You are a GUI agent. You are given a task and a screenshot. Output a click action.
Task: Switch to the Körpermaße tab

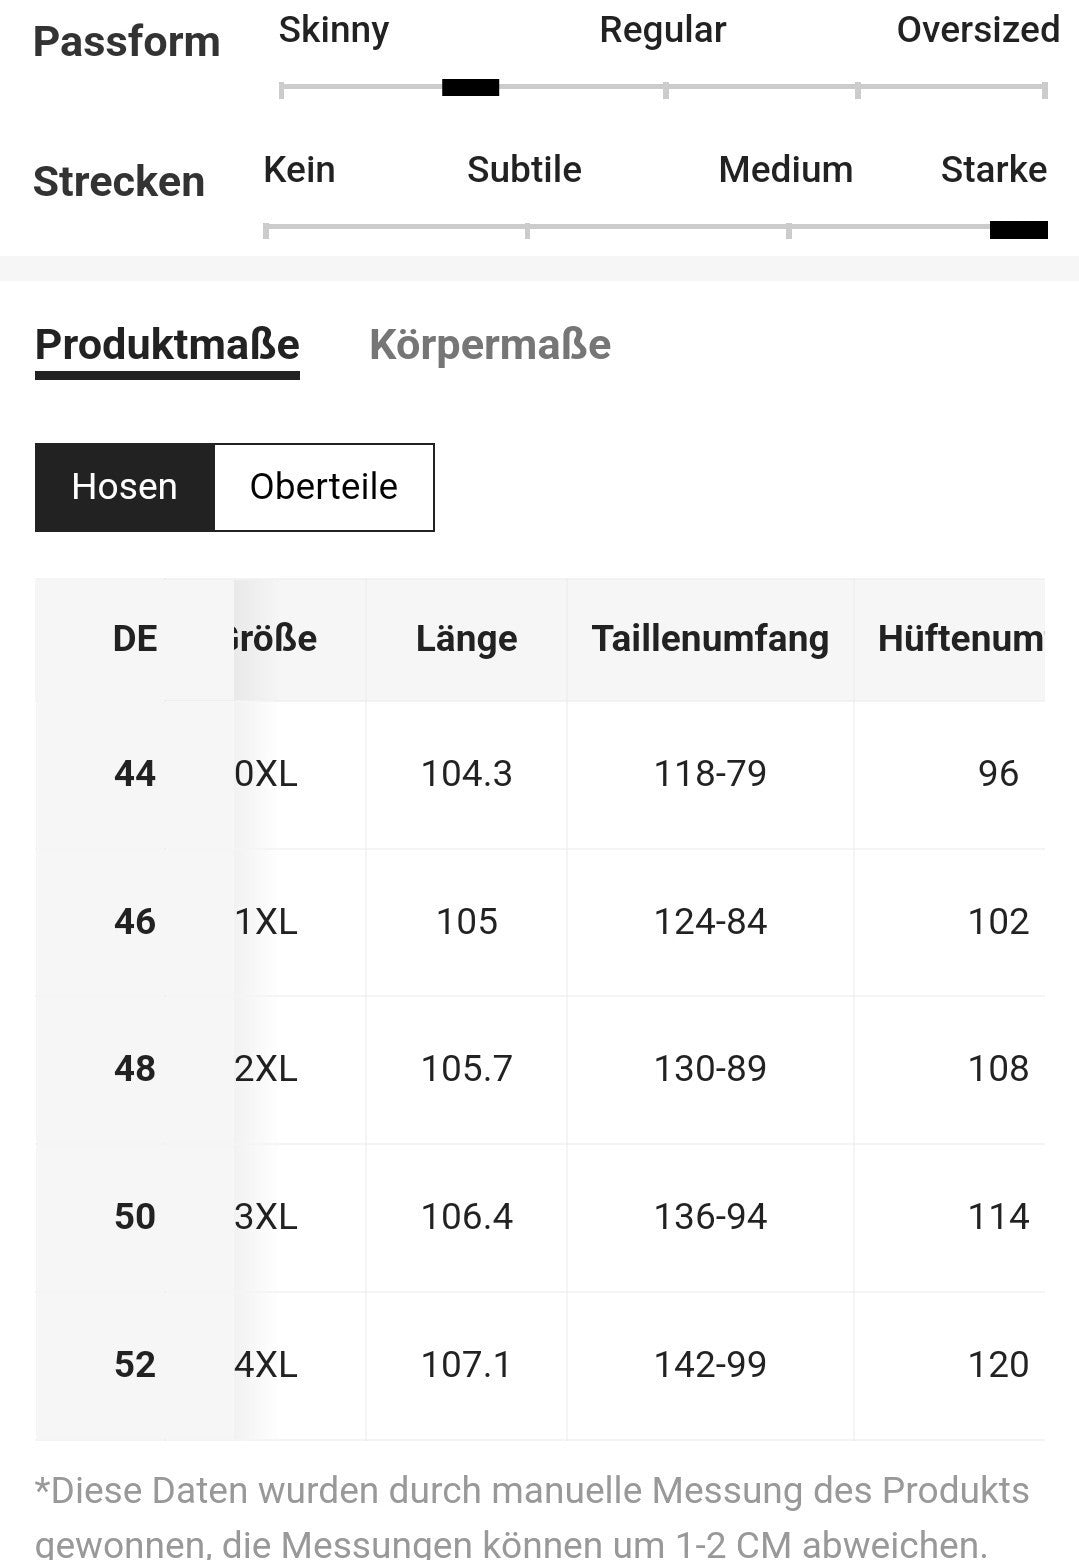490,345
